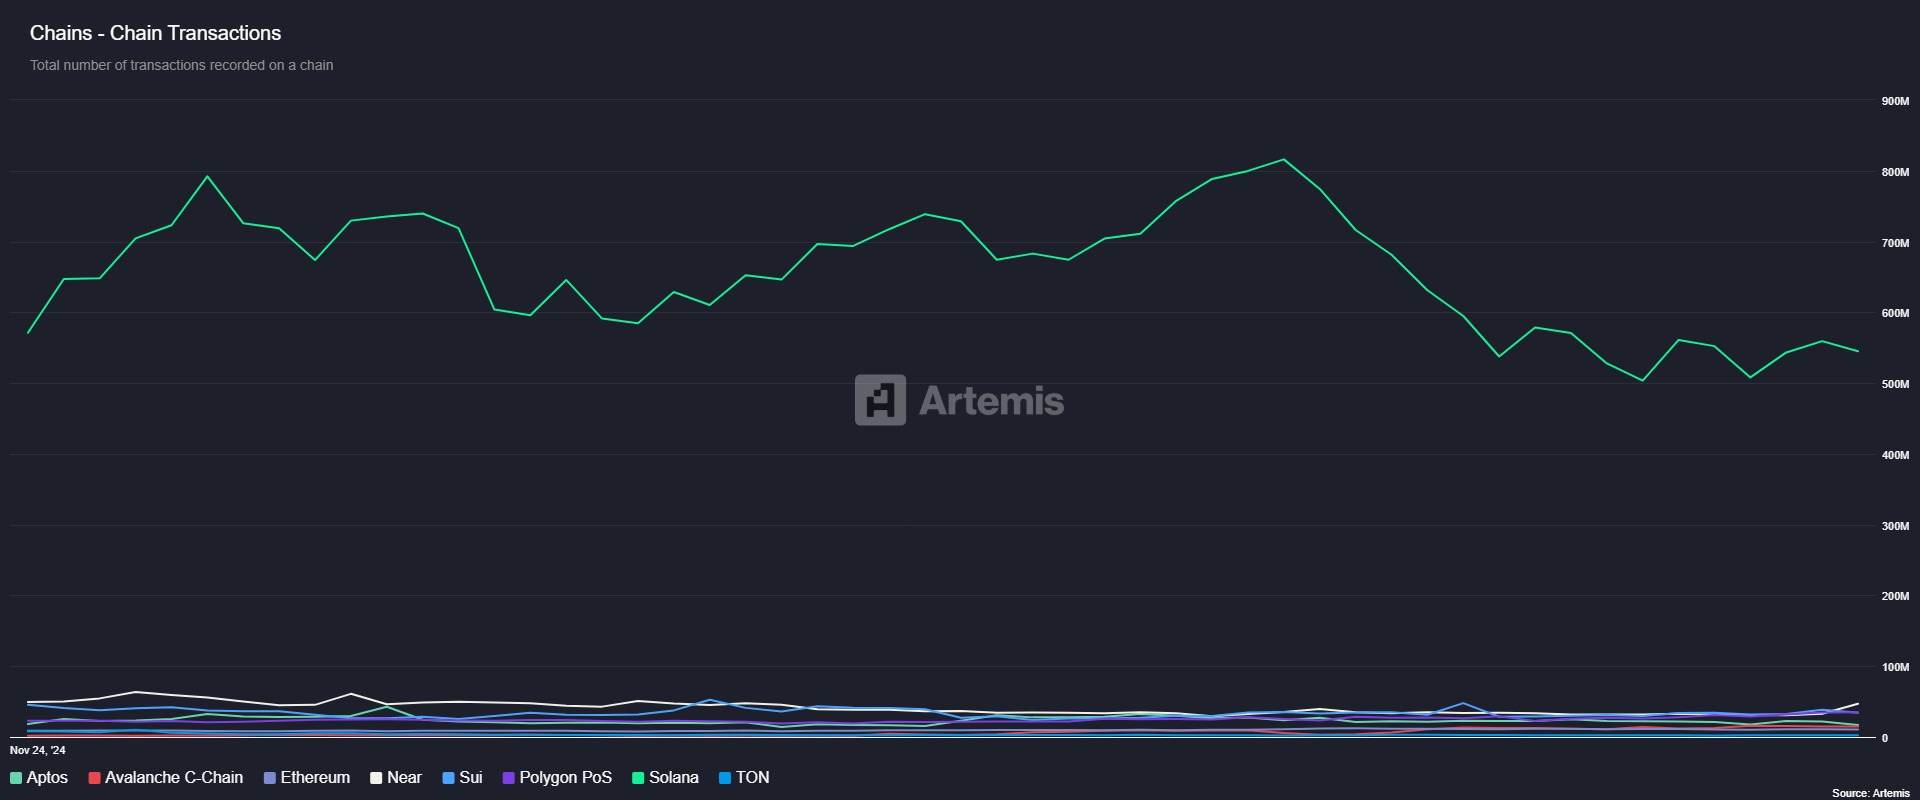Viewport: 1920px width, 800px height.
Task: Click the Artemis watermark logo icon
Action: click(x=880, y=400)
